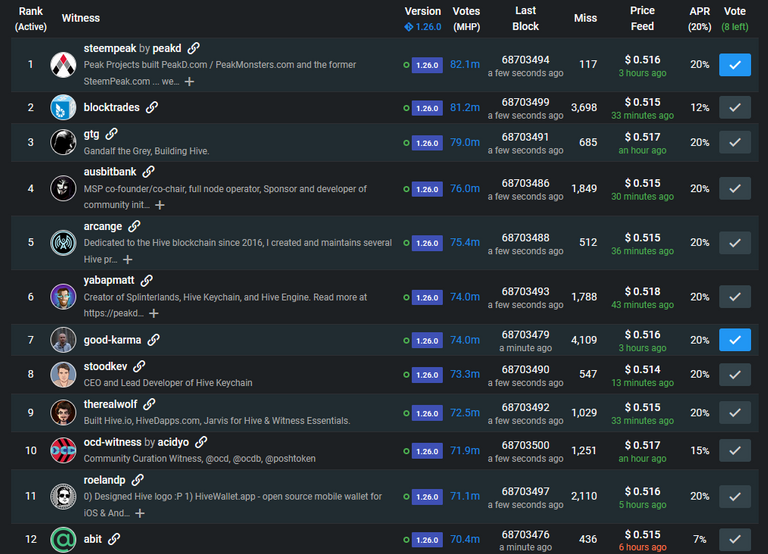Open peakd owner link for steempeak
768x554 pixels.
(167, 48)
